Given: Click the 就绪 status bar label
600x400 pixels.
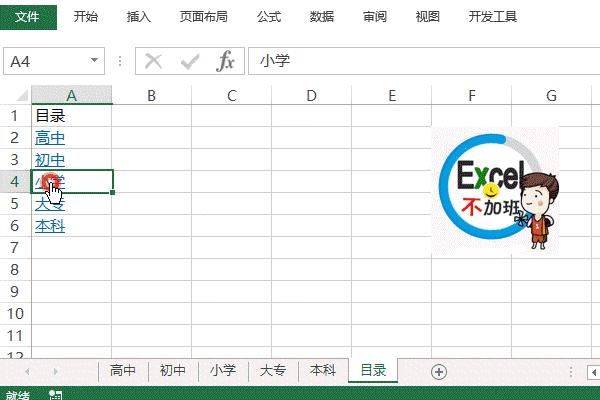Looking at the screenshot, I should pos(18,395).
